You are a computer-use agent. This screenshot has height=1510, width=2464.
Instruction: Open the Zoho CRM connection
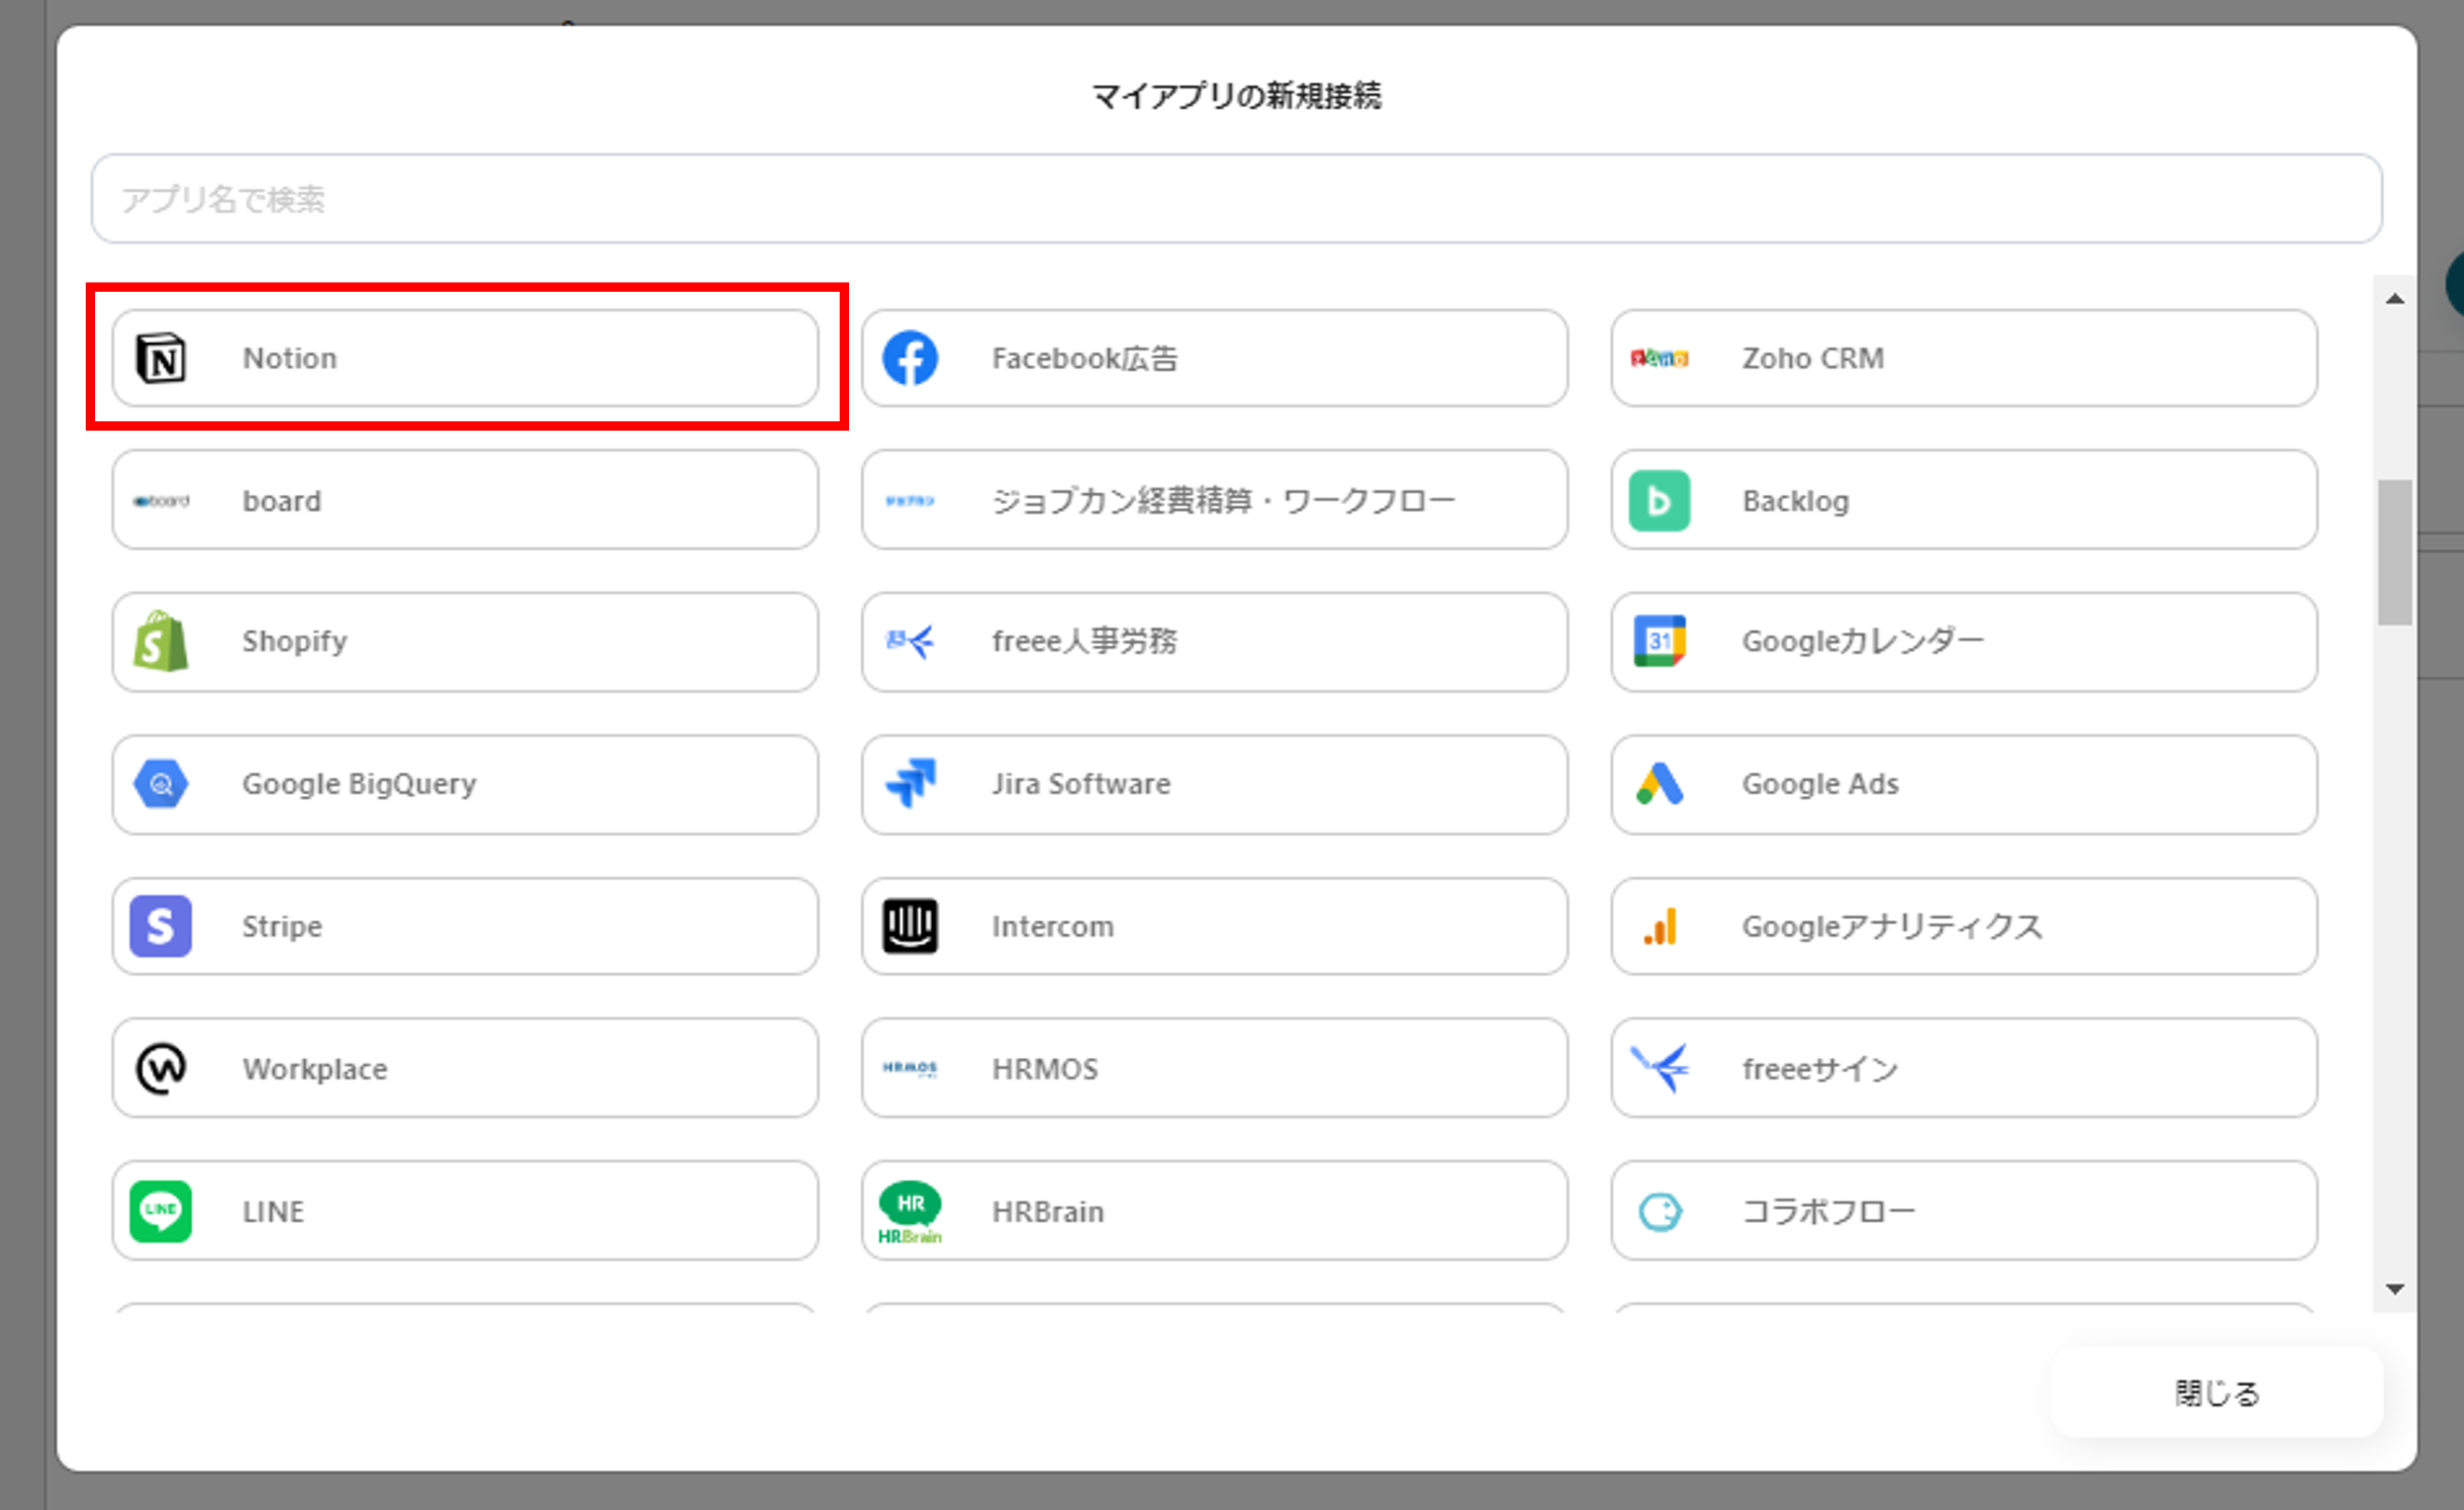[1963, 358]
